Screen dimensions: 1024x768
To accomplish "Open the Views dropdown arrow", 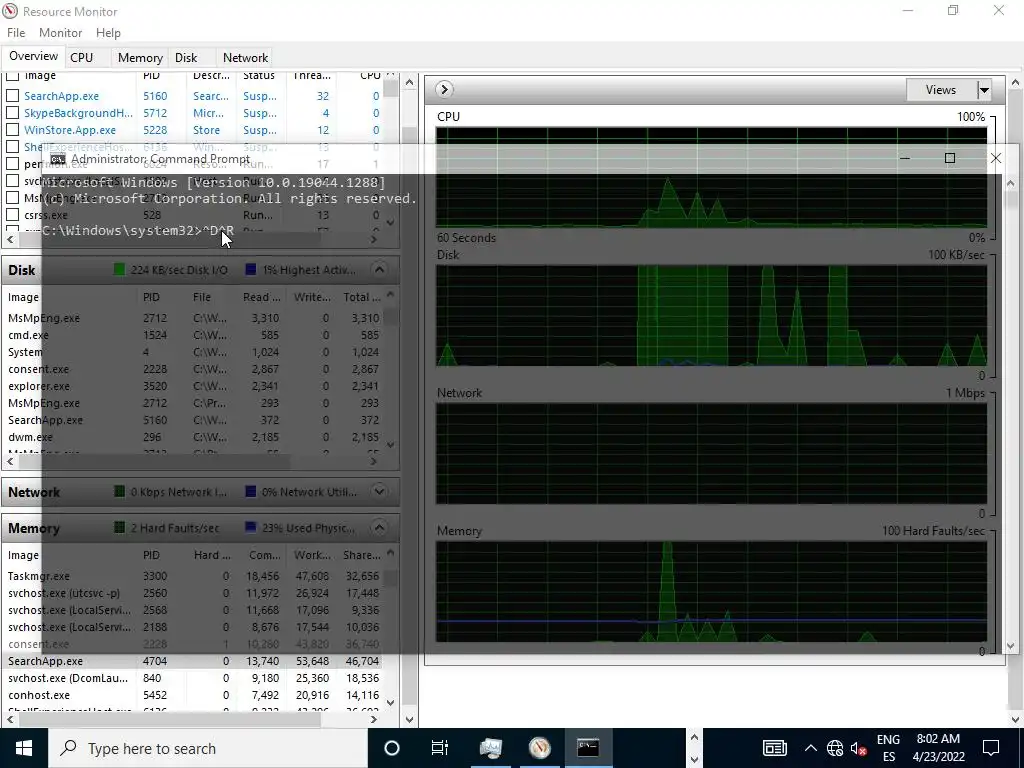I will [x=984, y=90].
